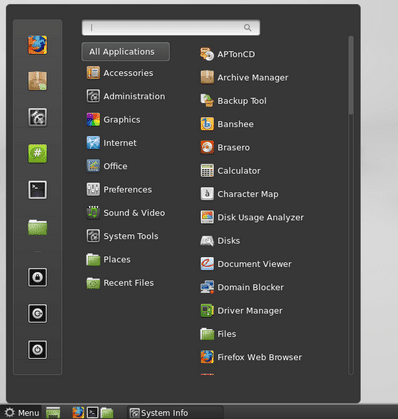Screen dimensions: 398x419
Task: Launch 'APTonCD' by its label
Action: (236, 54)
